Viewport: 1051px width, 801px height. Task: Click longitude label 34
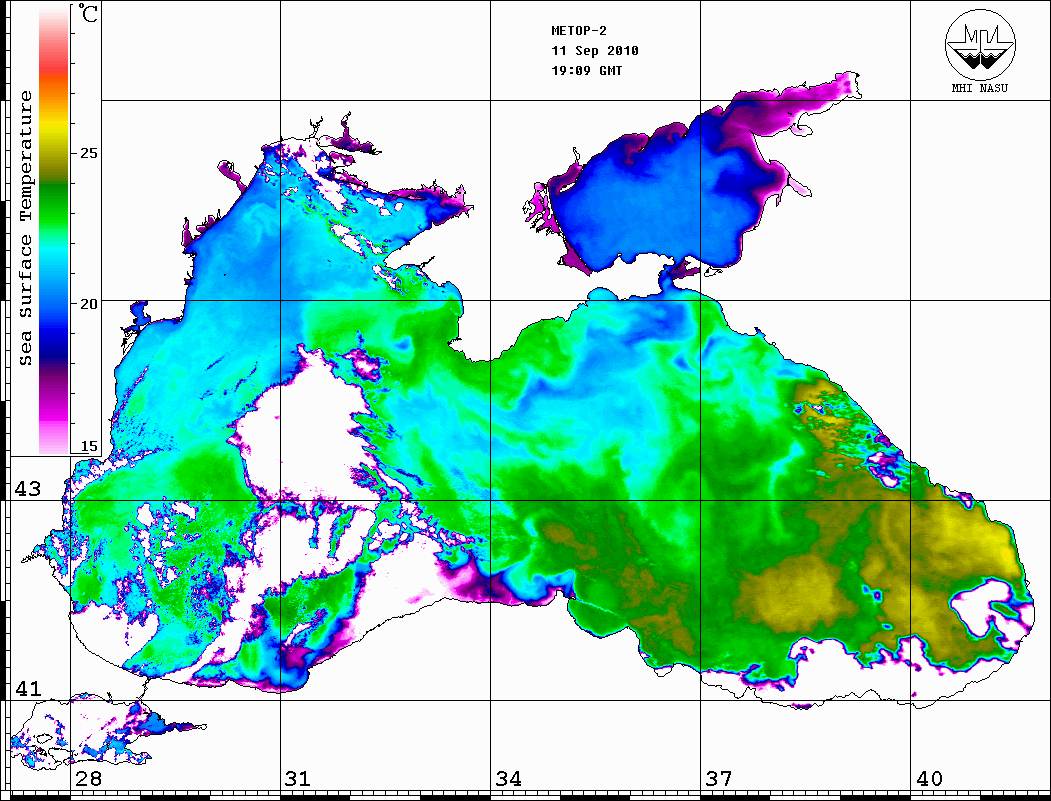tap(508, 779)
